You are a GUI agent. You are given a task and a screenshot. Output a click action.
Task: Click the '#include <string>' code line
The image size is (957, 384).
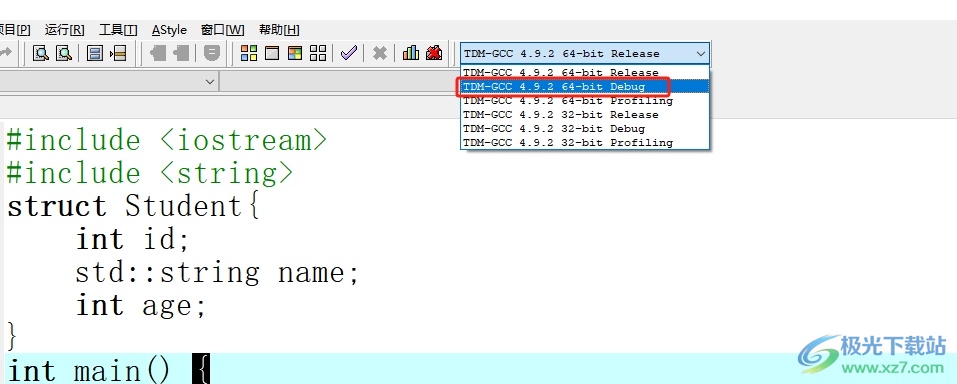pos(150,173)
